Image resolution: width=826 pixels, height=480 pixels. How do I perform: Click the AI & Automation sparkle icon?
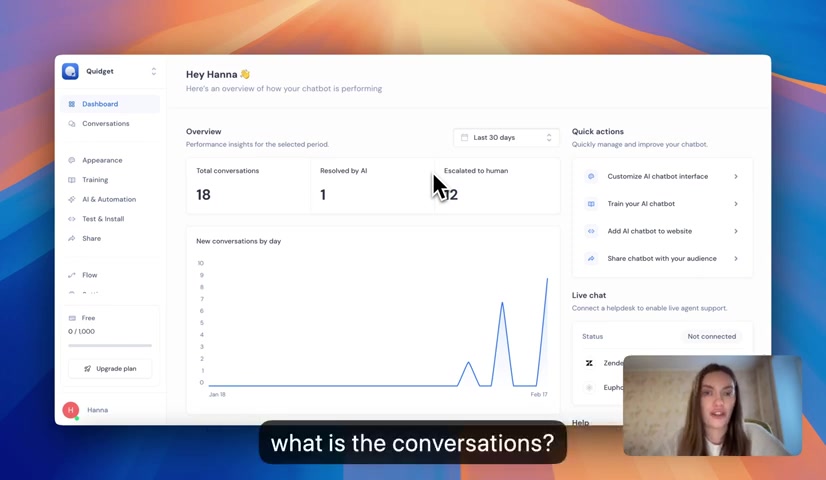tap(72, 199)
